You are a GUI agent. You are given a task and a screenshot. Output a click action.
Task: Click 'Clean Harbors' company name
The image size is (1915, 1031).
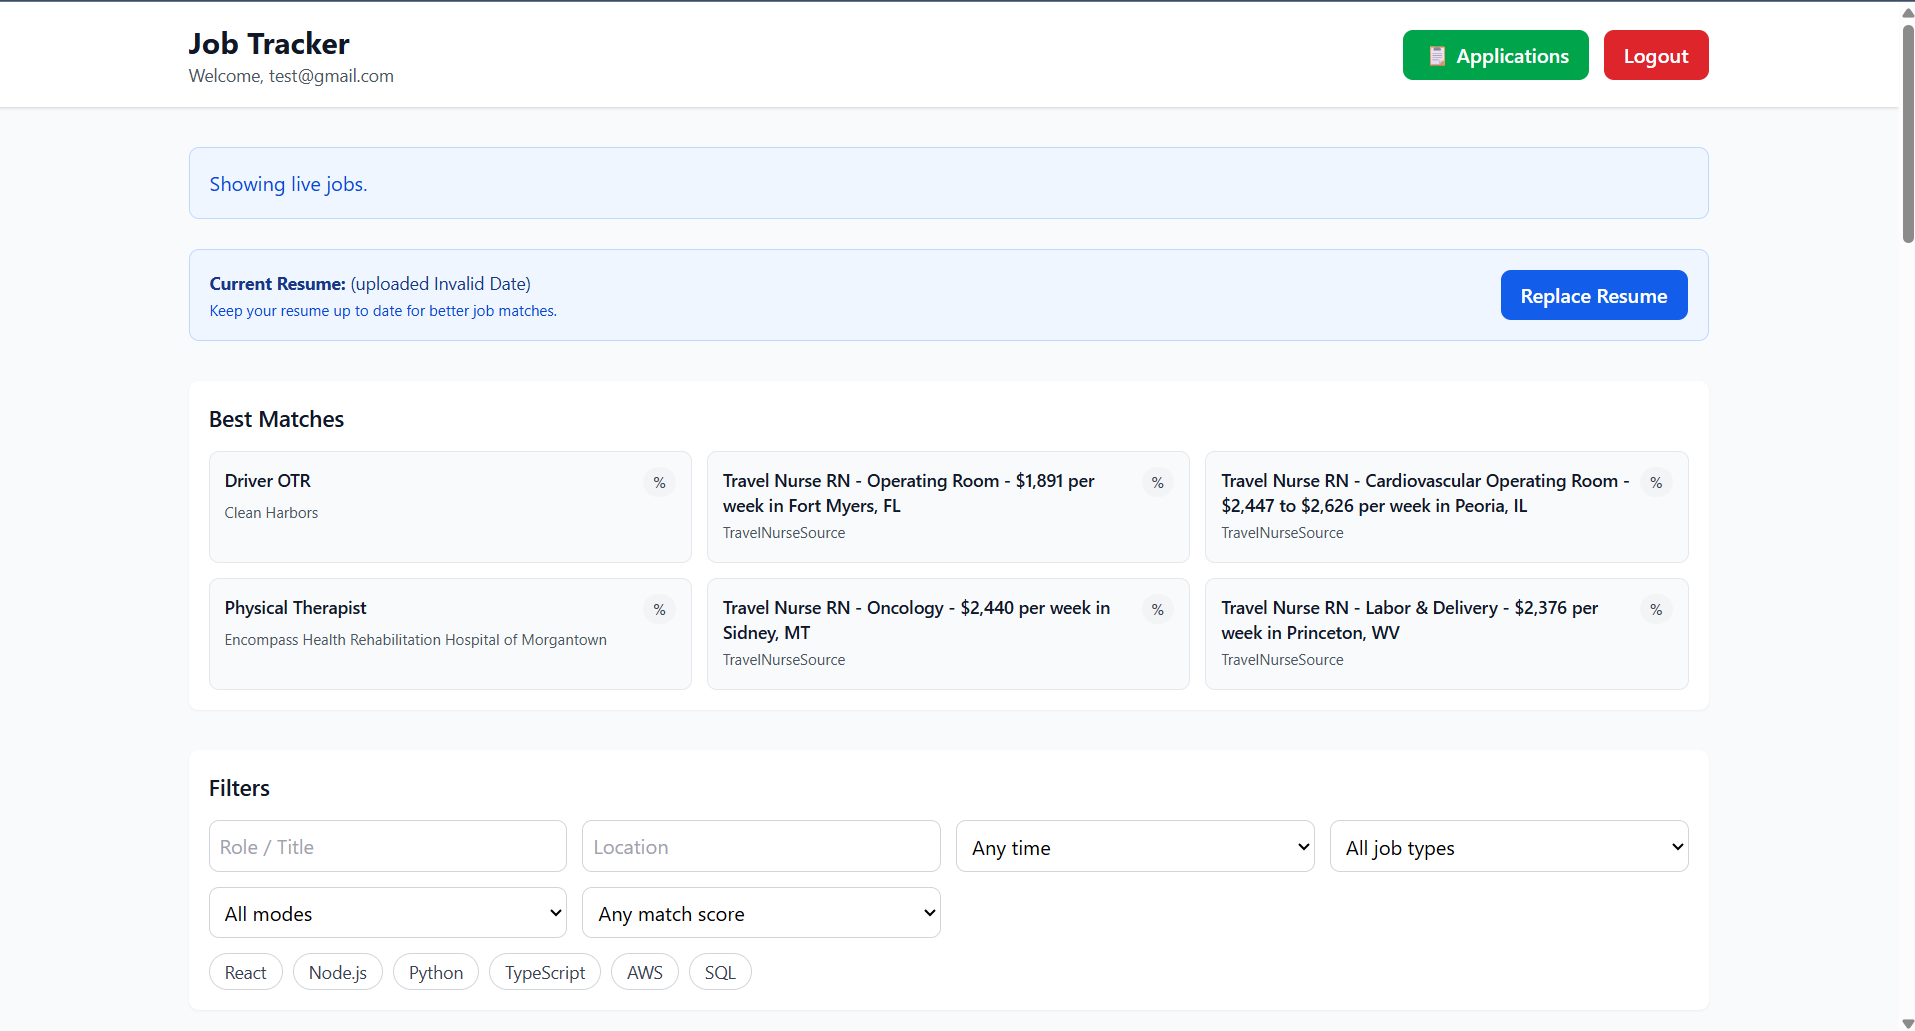271,513
